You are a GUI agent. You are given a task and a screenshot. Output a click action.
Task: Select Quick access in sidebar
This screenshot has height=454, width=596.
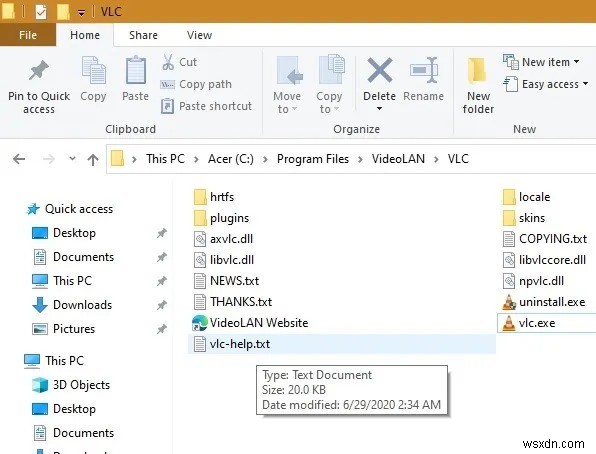[x=70, y=209]
